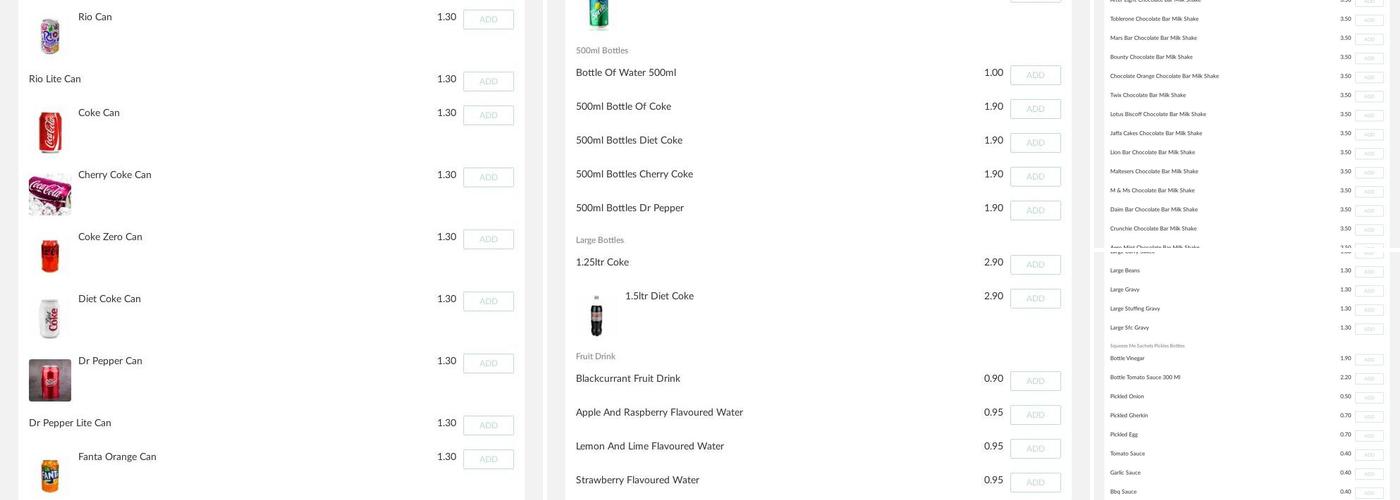Click the 500ml Bottles Cherry Coke item name
Image resolution: width=1400 pixels, height=500 pixels.
coord(634,175)
